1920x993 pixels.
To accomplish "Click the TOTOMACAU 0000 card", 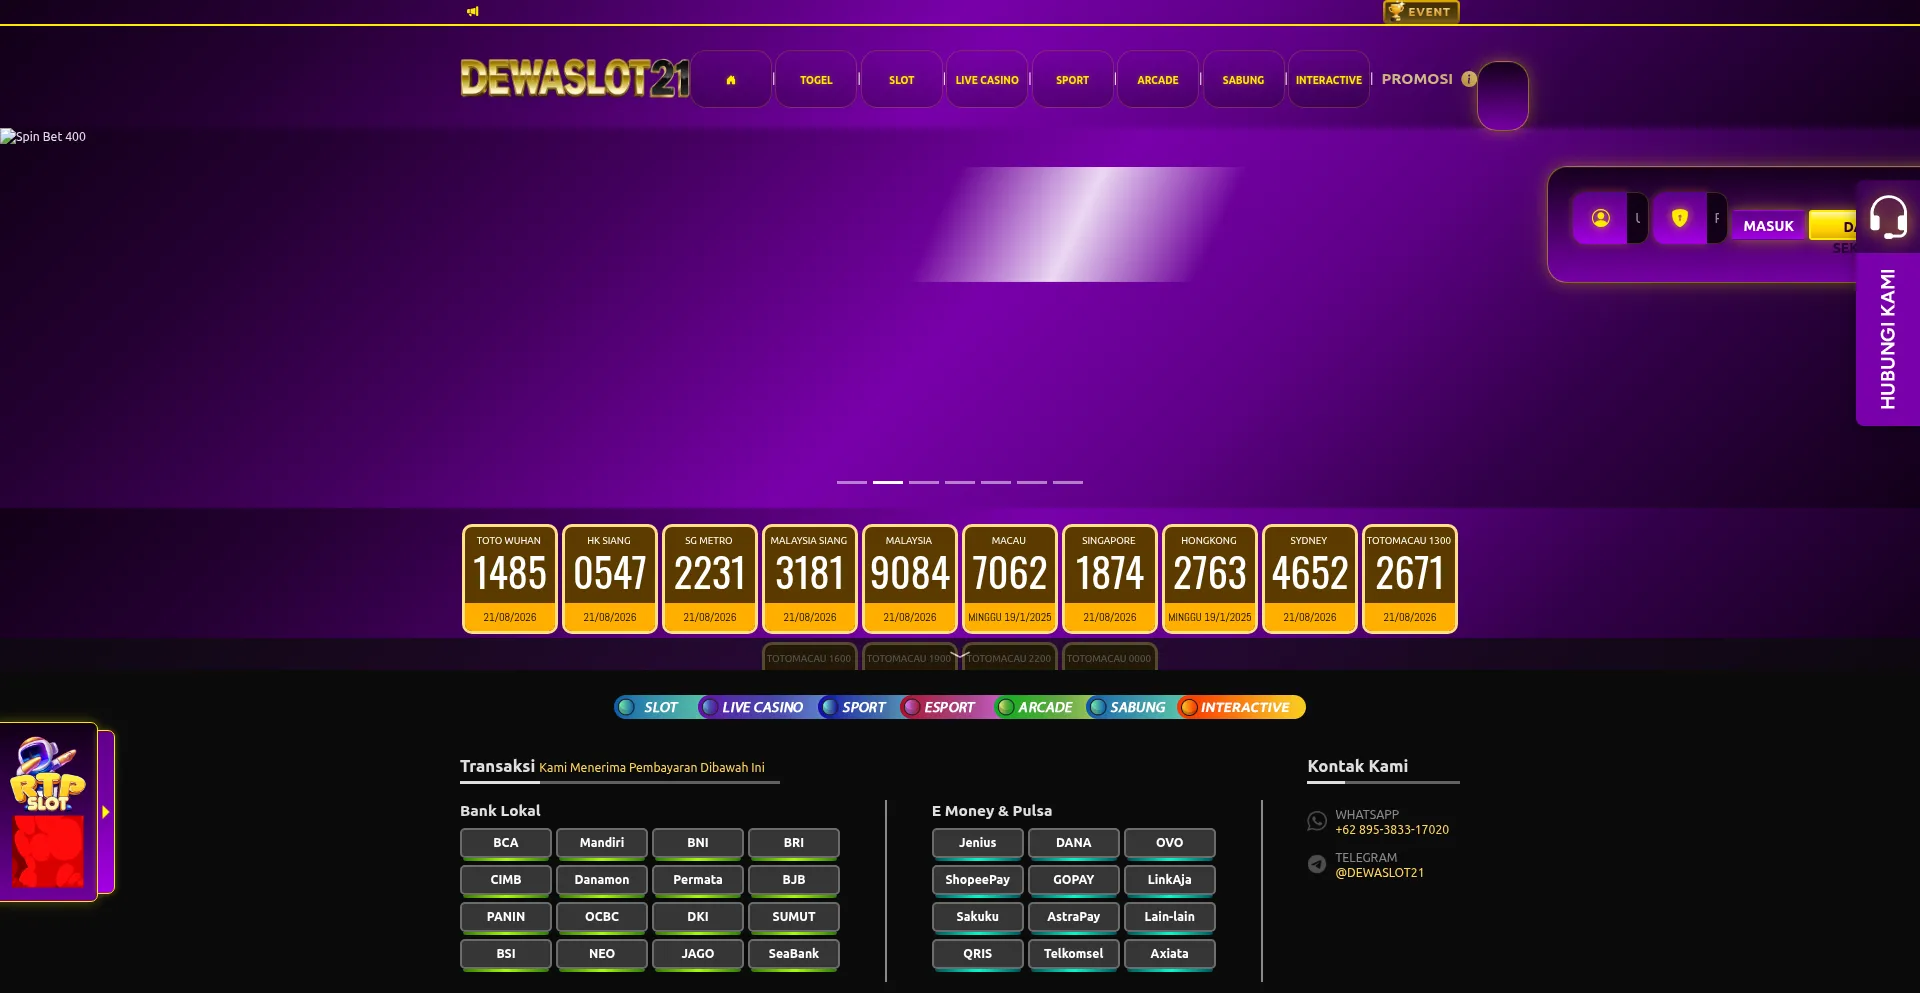I will point(1109,657).
